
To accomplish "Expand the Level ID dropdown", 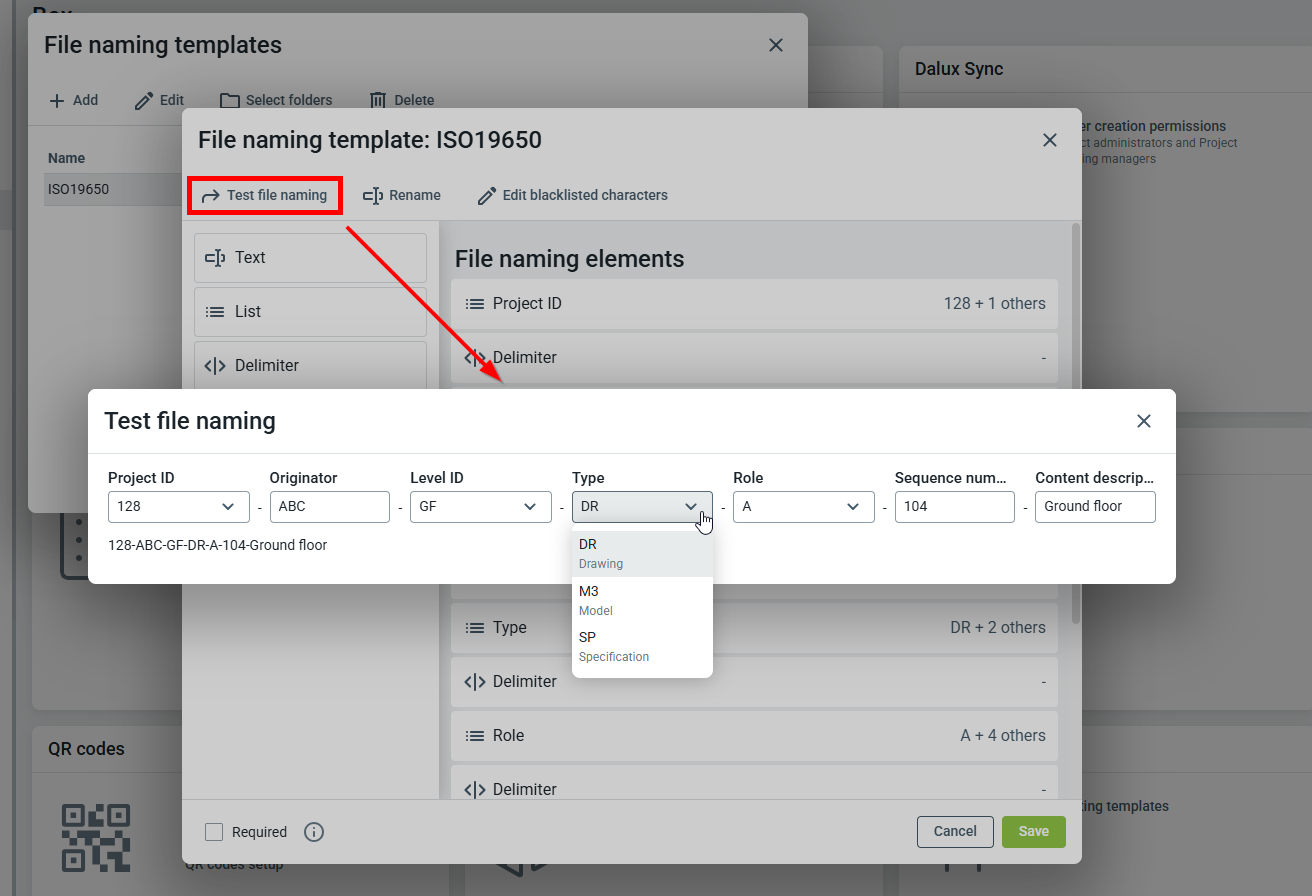I will (481, 507).
